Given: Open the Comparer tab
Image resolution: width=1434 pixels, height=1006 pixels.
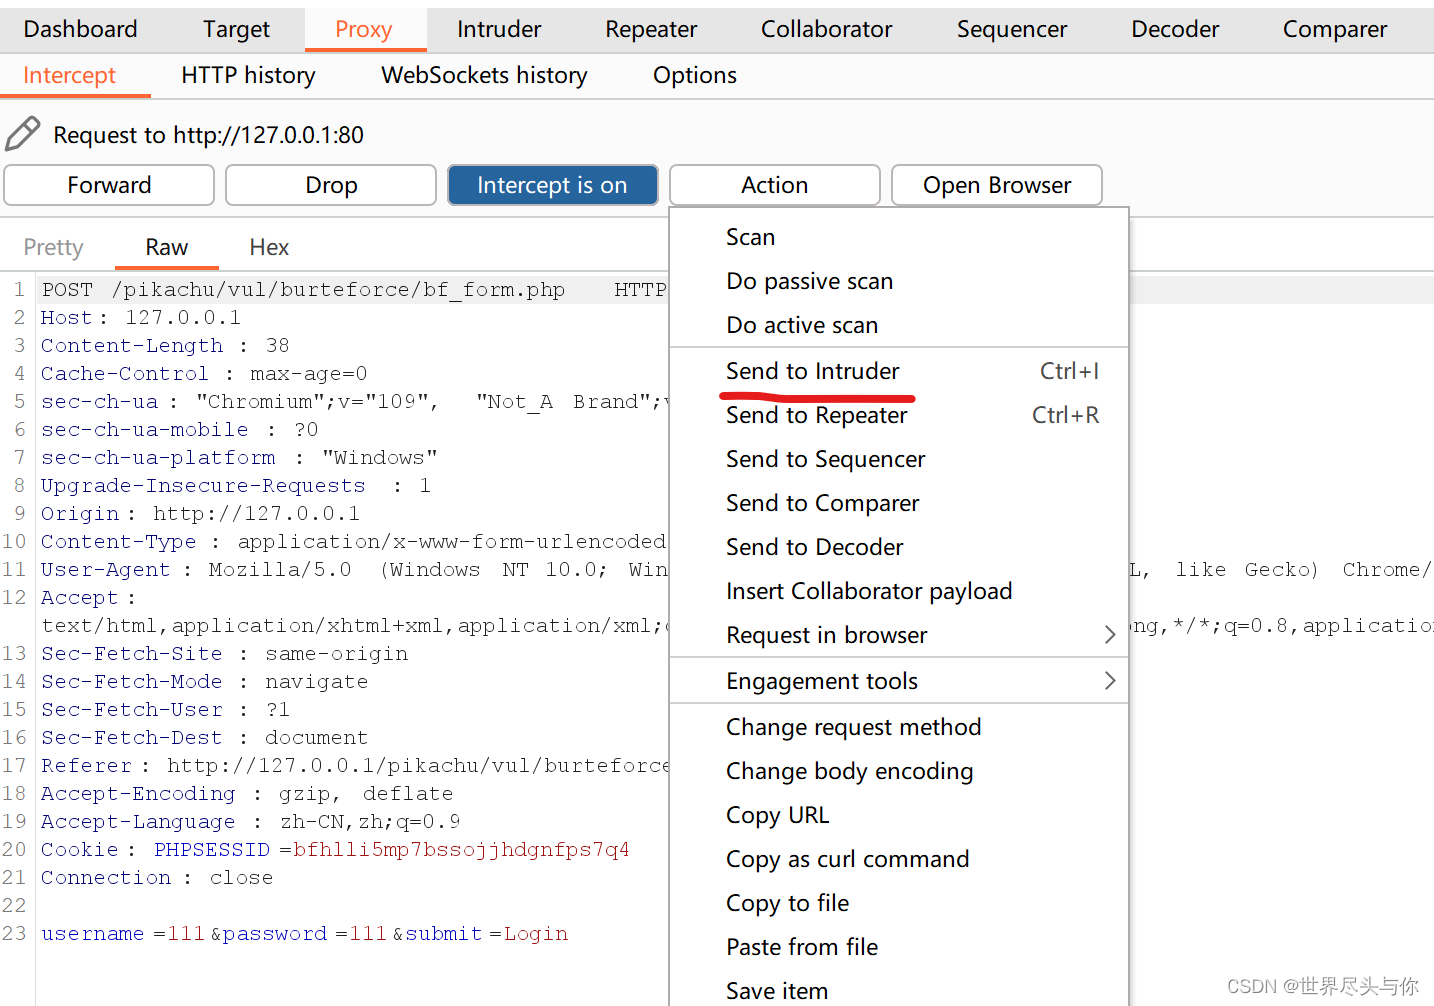Looking at the screenshot, I should coord(1335,29).
